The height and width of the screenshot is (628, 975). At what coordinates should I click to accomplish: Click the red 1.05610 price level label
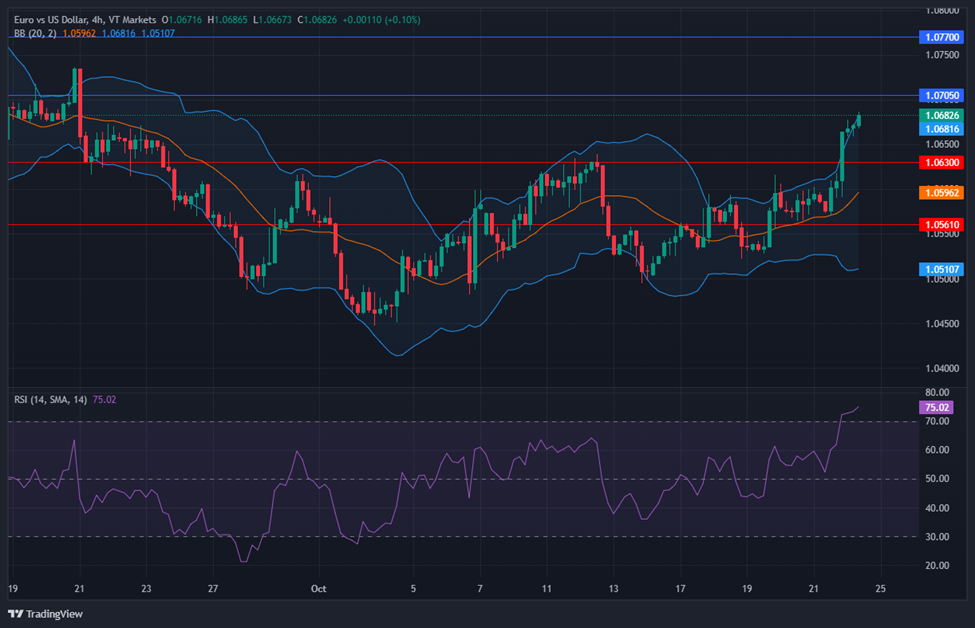[x=941, y=225]
